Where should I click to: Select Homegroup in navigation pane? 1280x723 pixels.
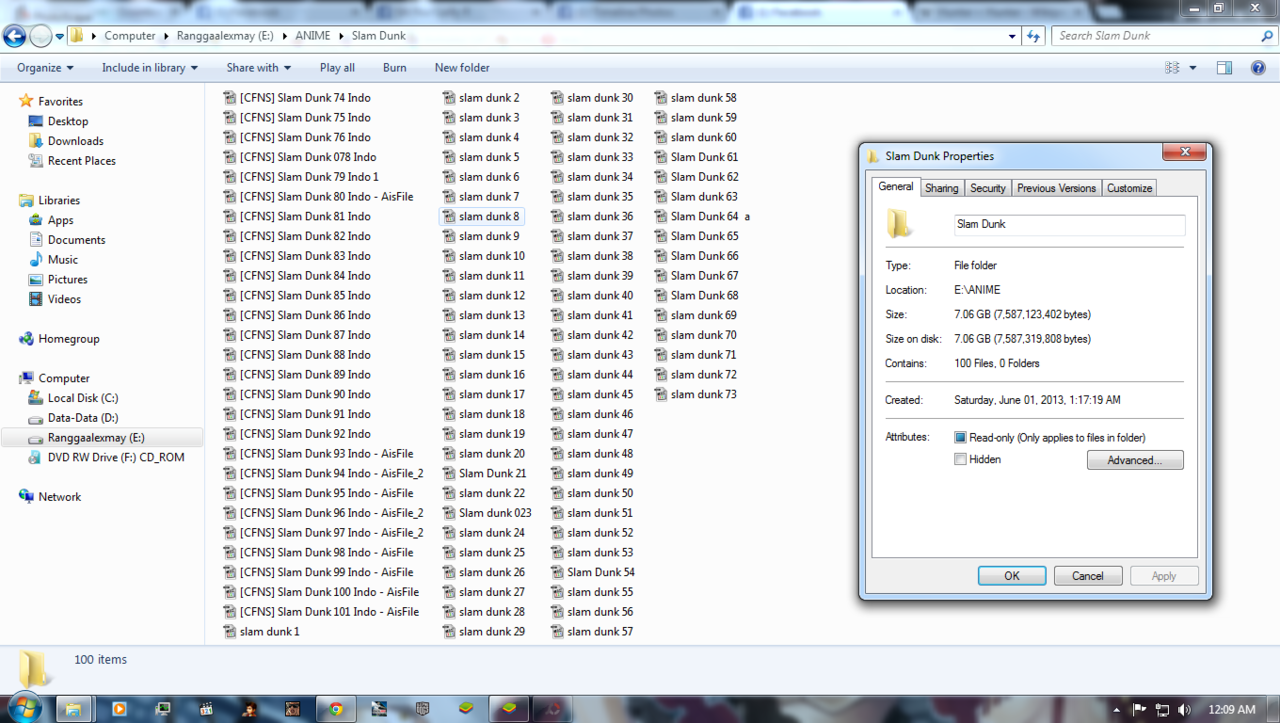(68, 339)
